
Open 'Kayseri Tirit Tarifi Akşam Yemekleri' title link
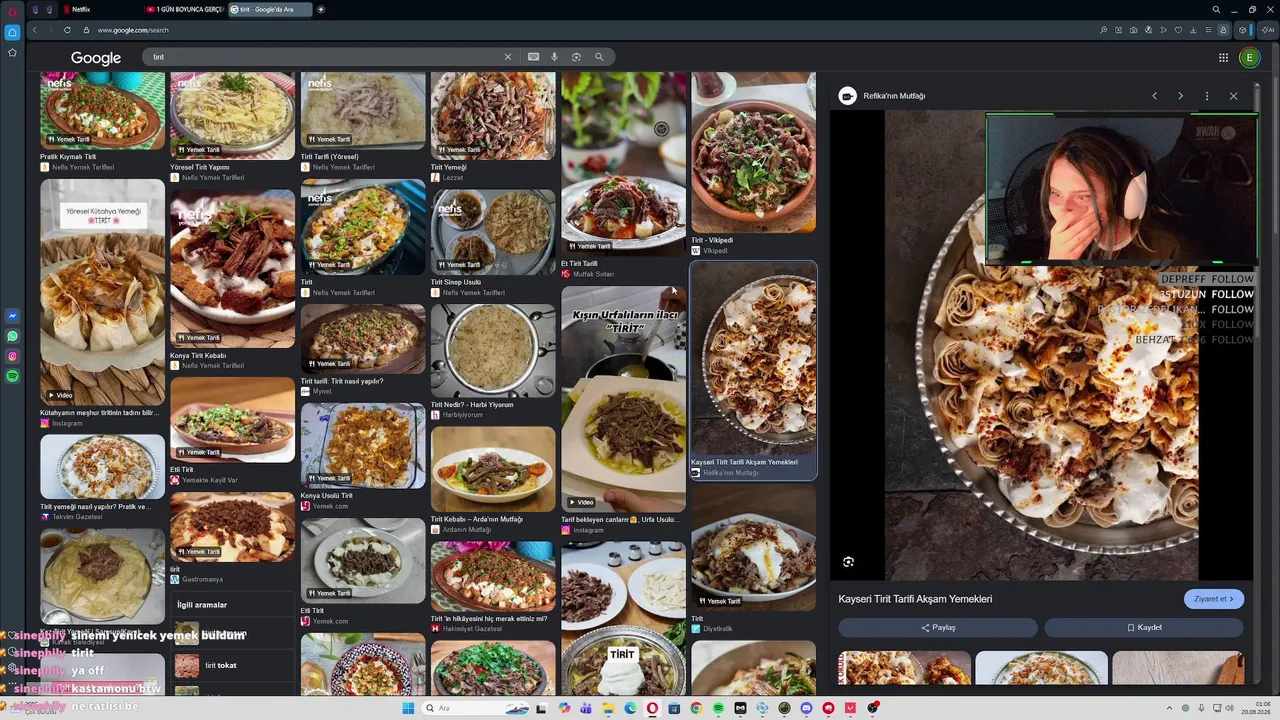click(x=915, y=599)
